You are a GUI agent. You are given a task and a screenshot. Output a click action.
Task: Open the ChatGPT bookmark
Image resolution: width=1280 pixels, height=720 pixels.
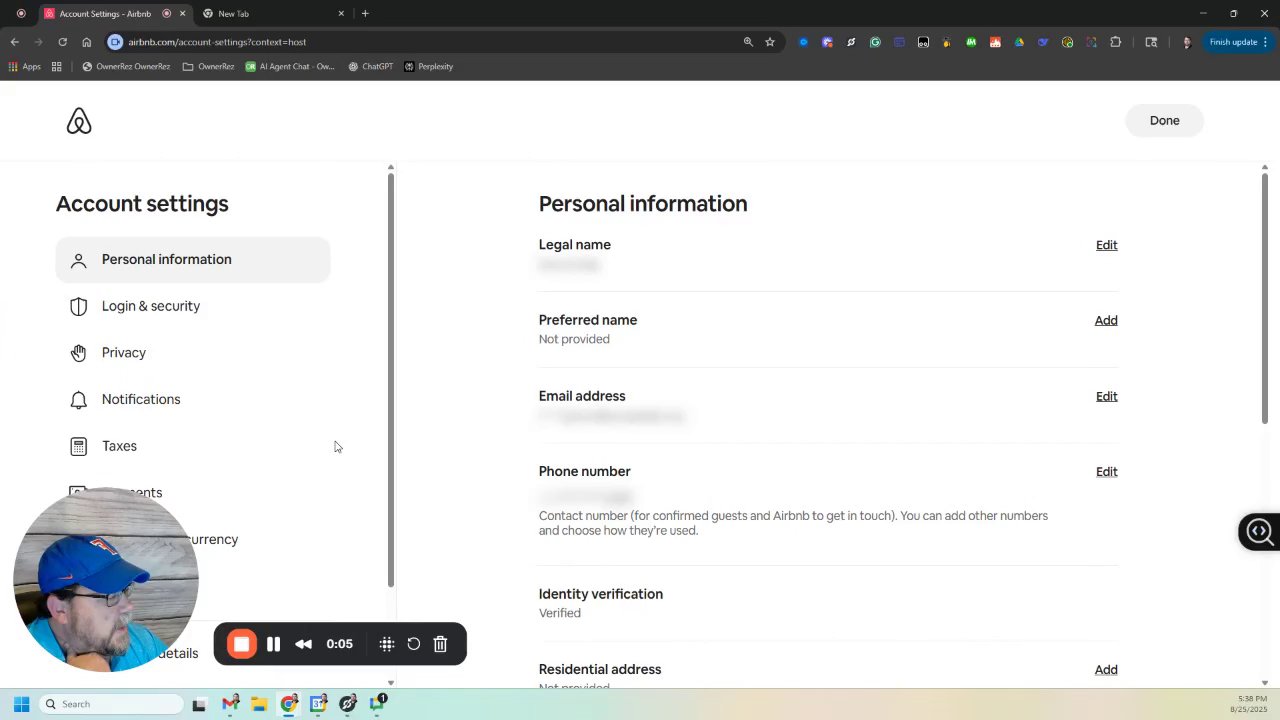(371, 67)
